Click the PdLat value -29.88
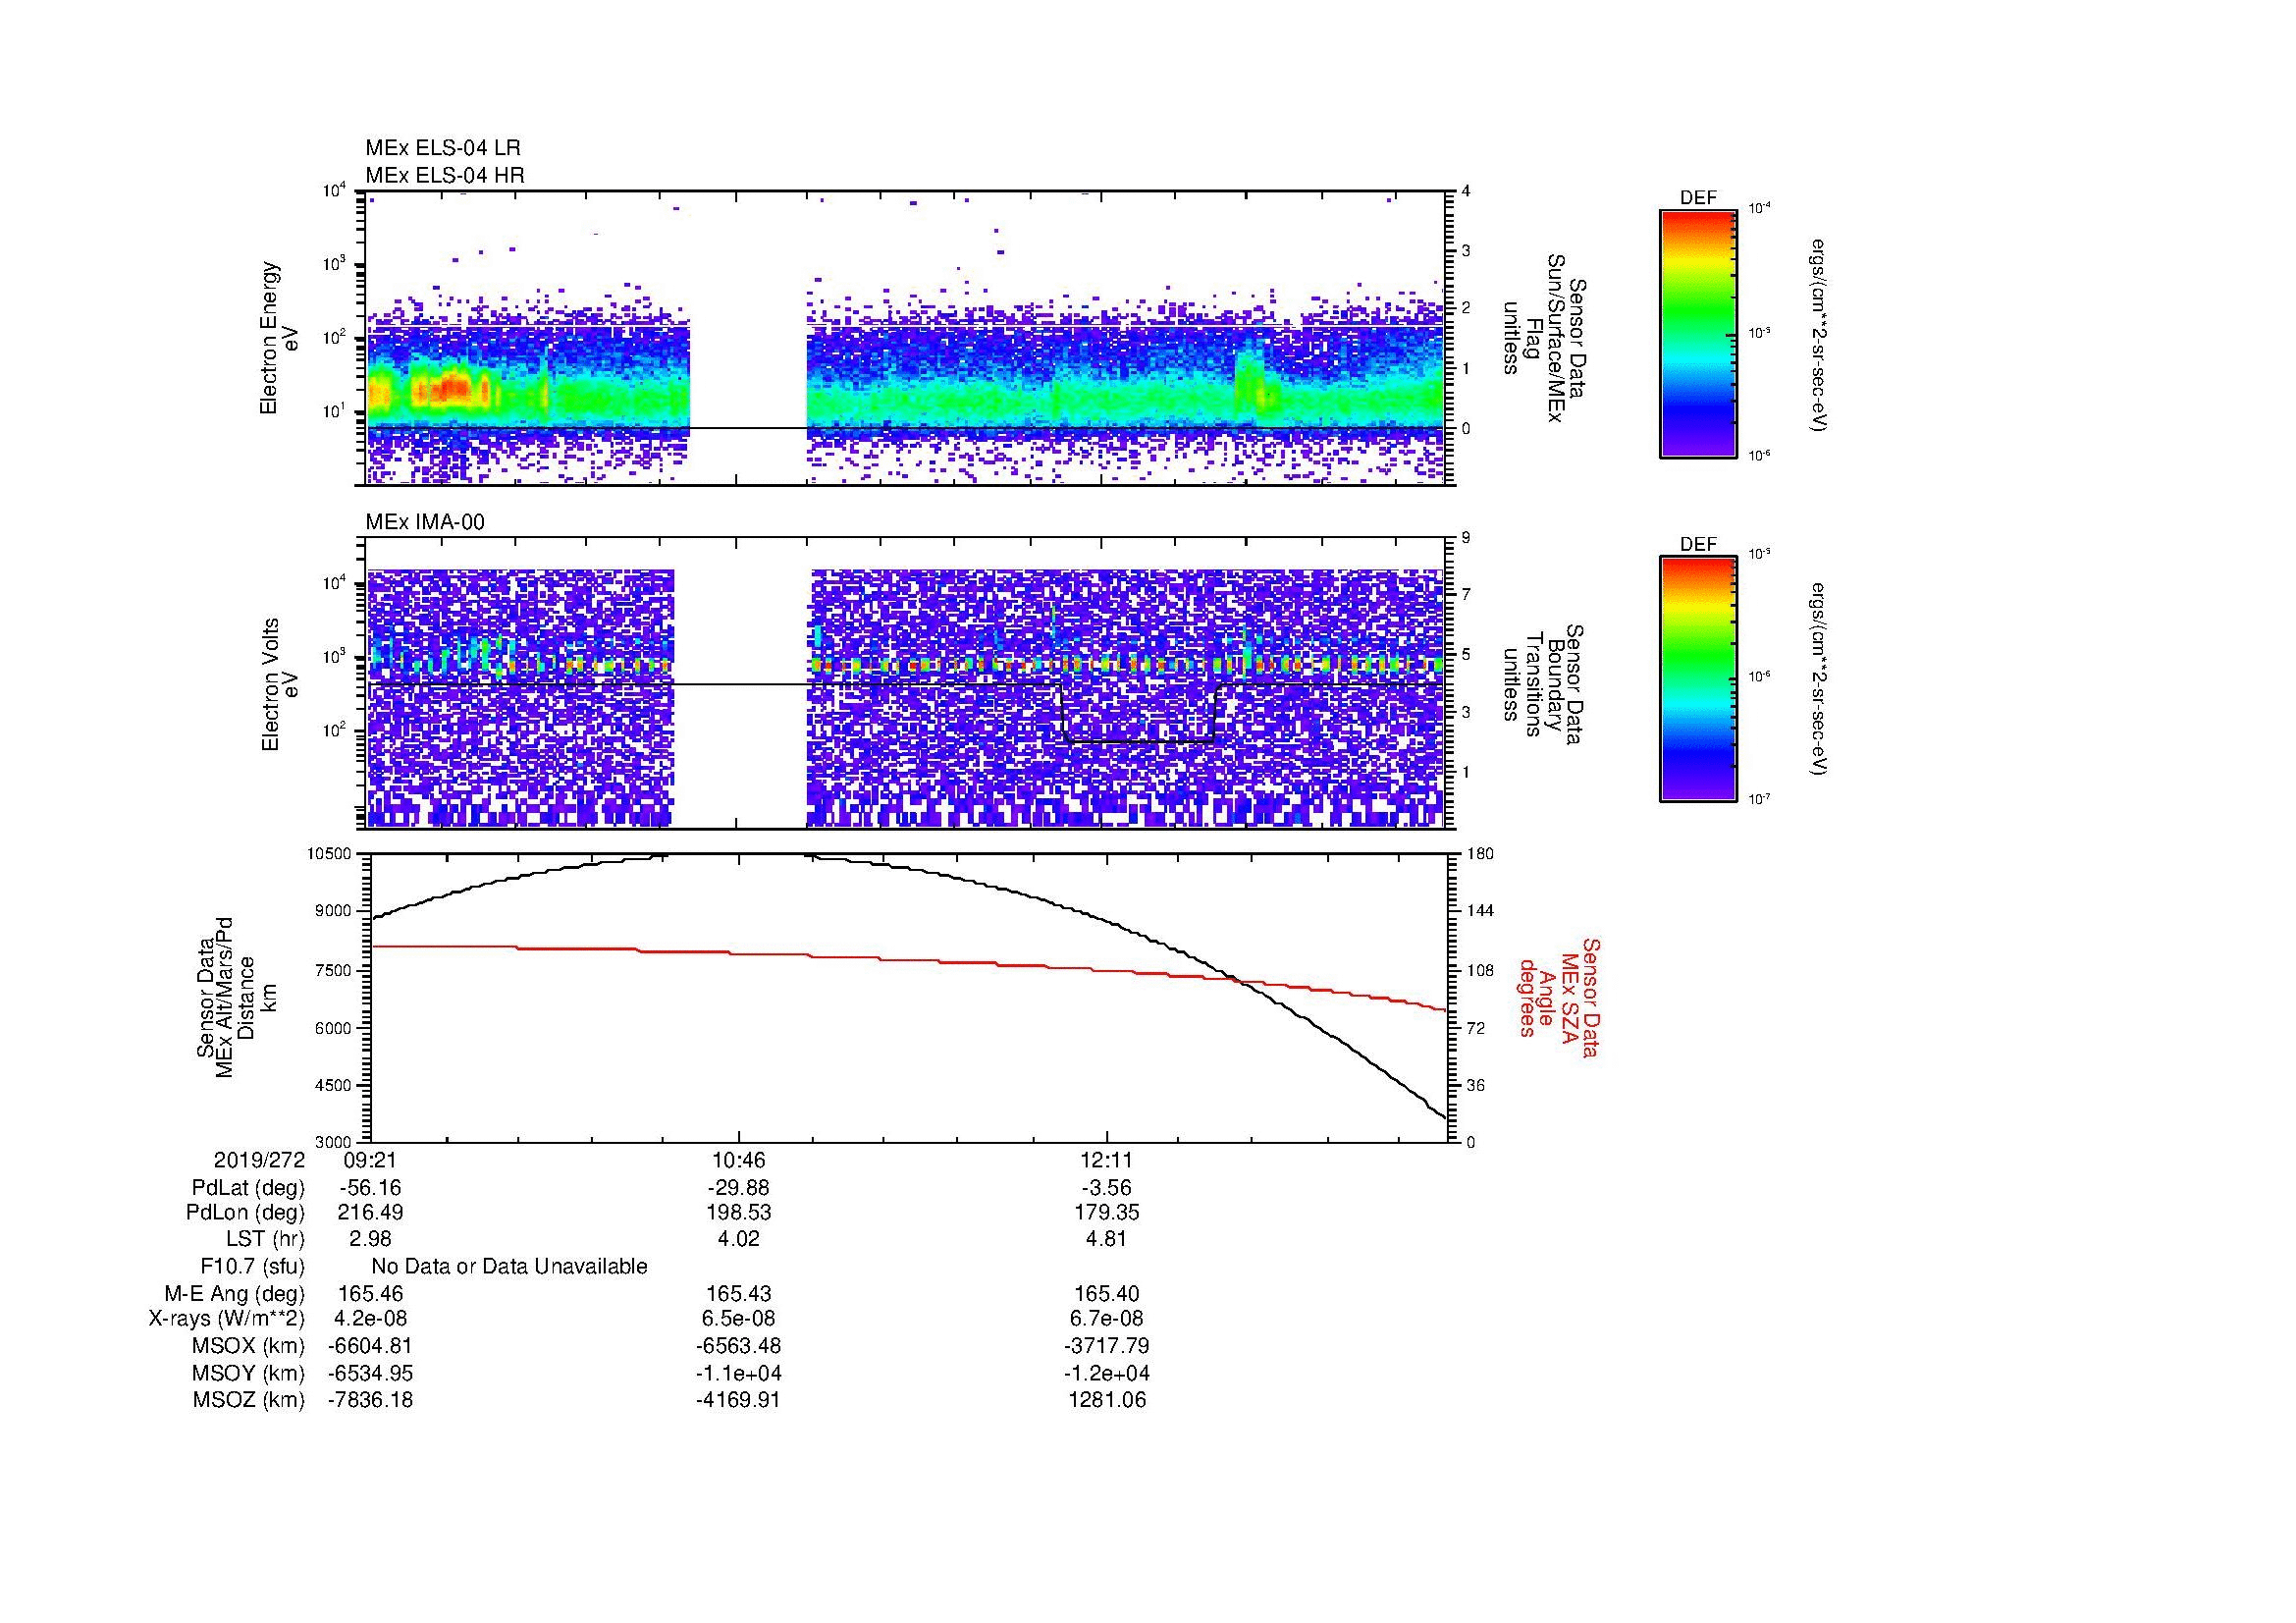 click(x=738, y=1188)
